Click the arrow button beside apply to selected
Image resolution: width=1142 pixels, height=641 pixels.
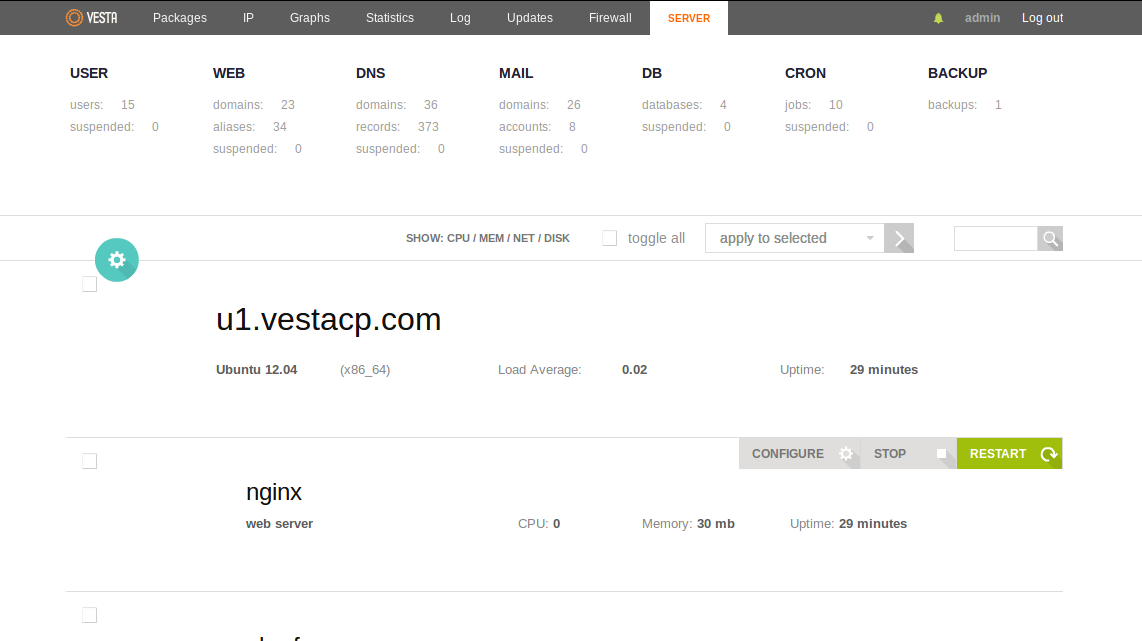[x=899, y=238]
